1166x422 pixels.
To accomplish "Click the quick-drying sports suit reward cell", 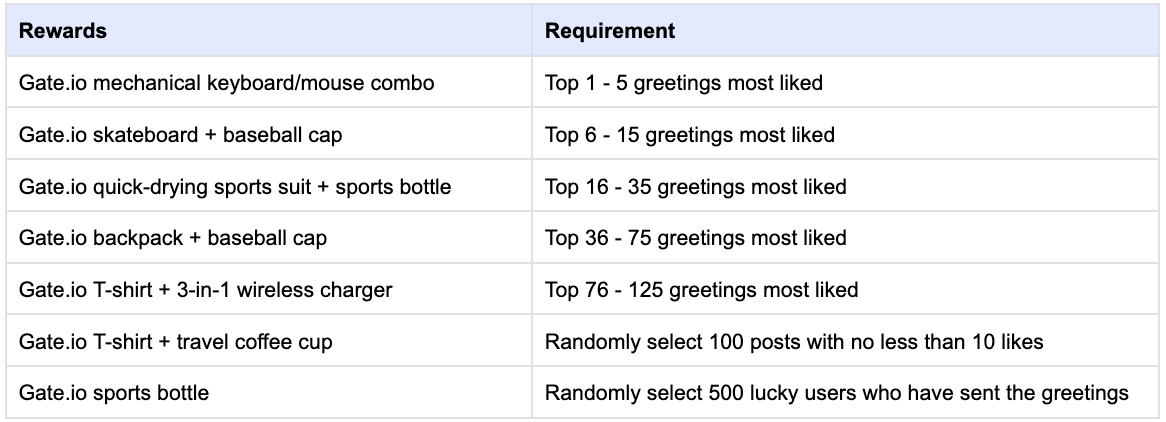I will 235,187.
